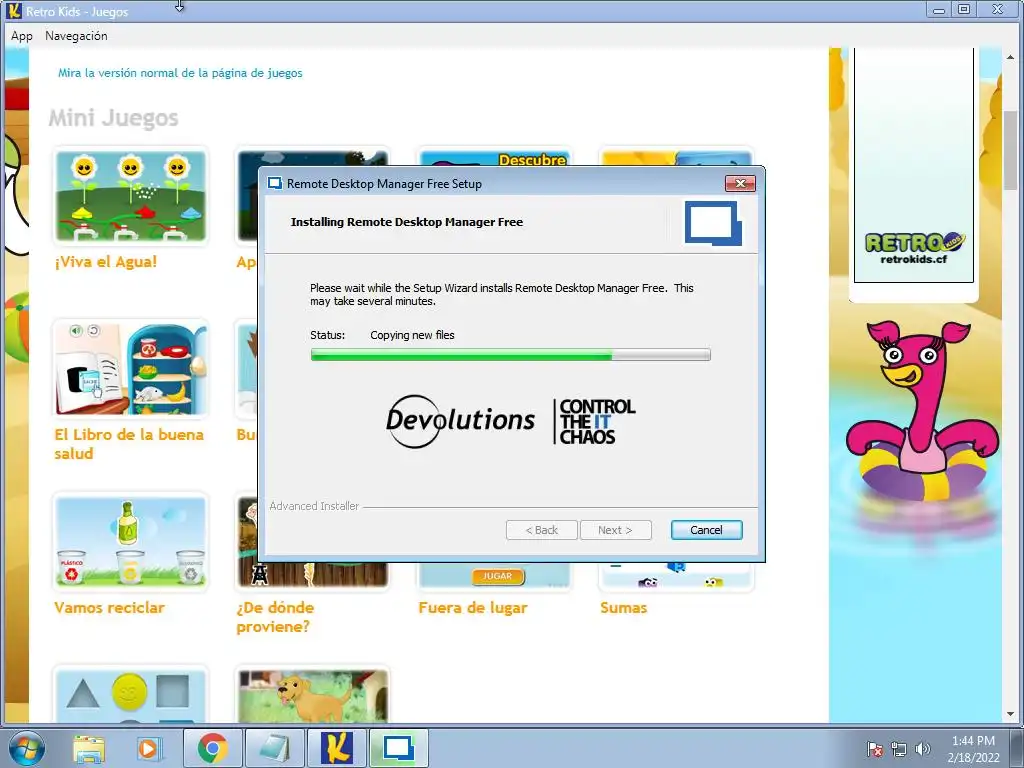Click the page scrollbar down arrow
The width and height of the screenshot is (1024, 768).
pyautogui.click(x=1010, y=714)
